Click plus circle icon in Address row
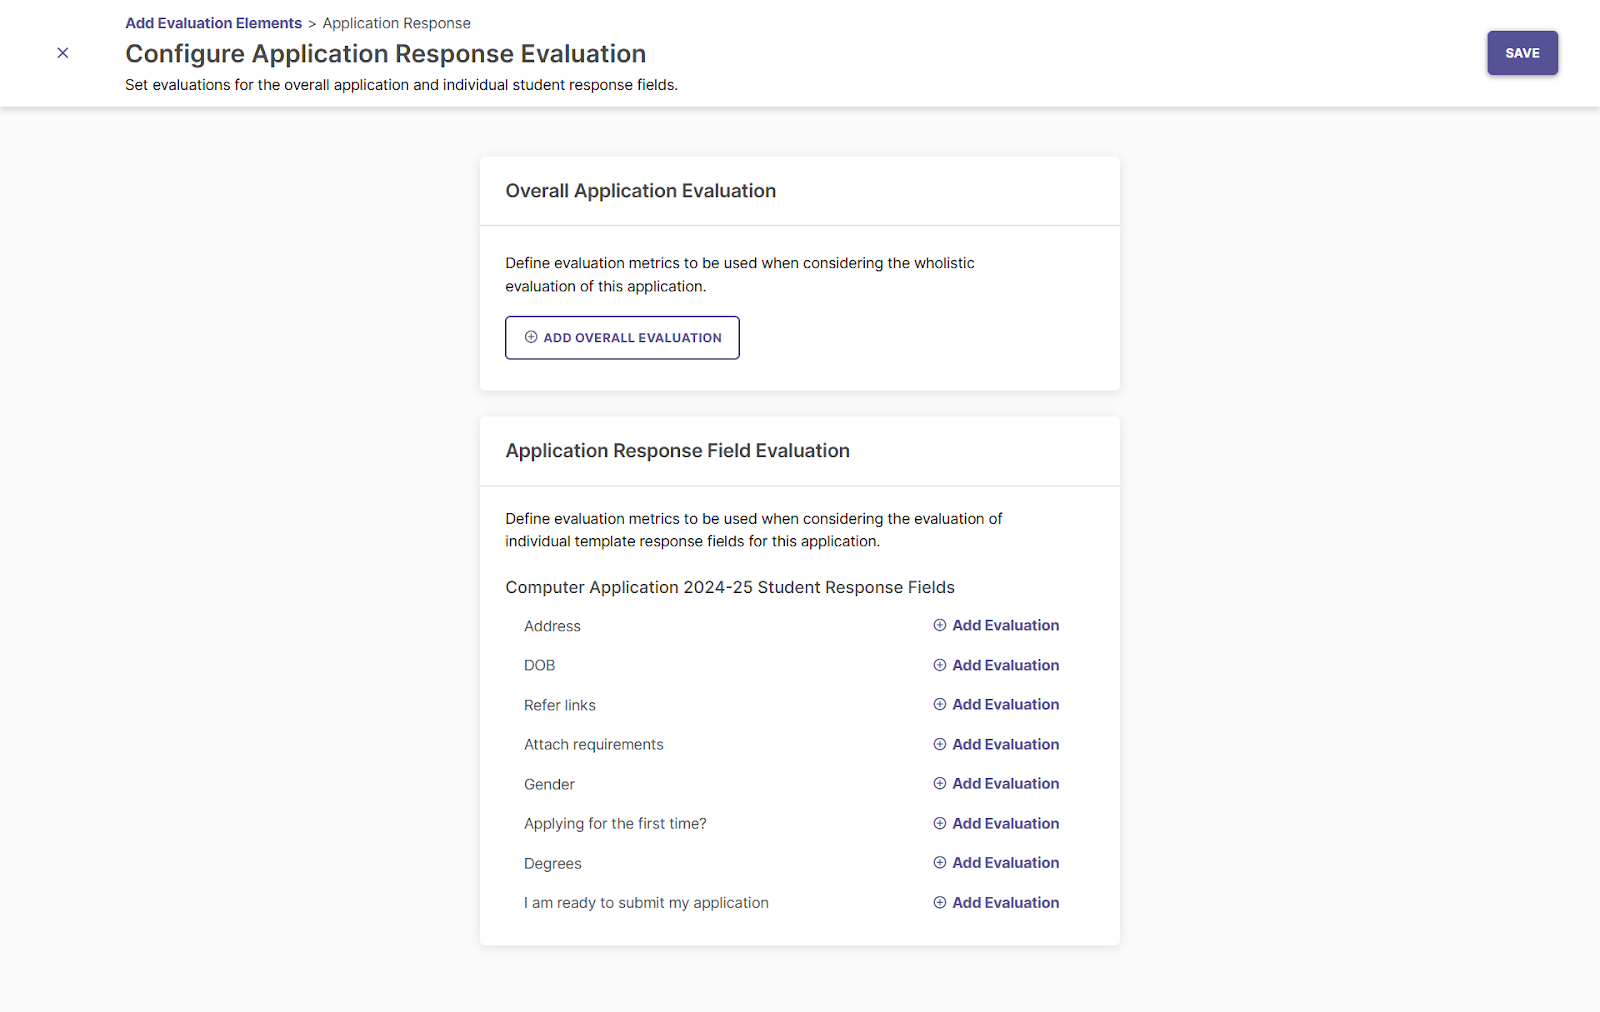The height and width of the screenshot is (1012, 1600). [x=940, y=625]
